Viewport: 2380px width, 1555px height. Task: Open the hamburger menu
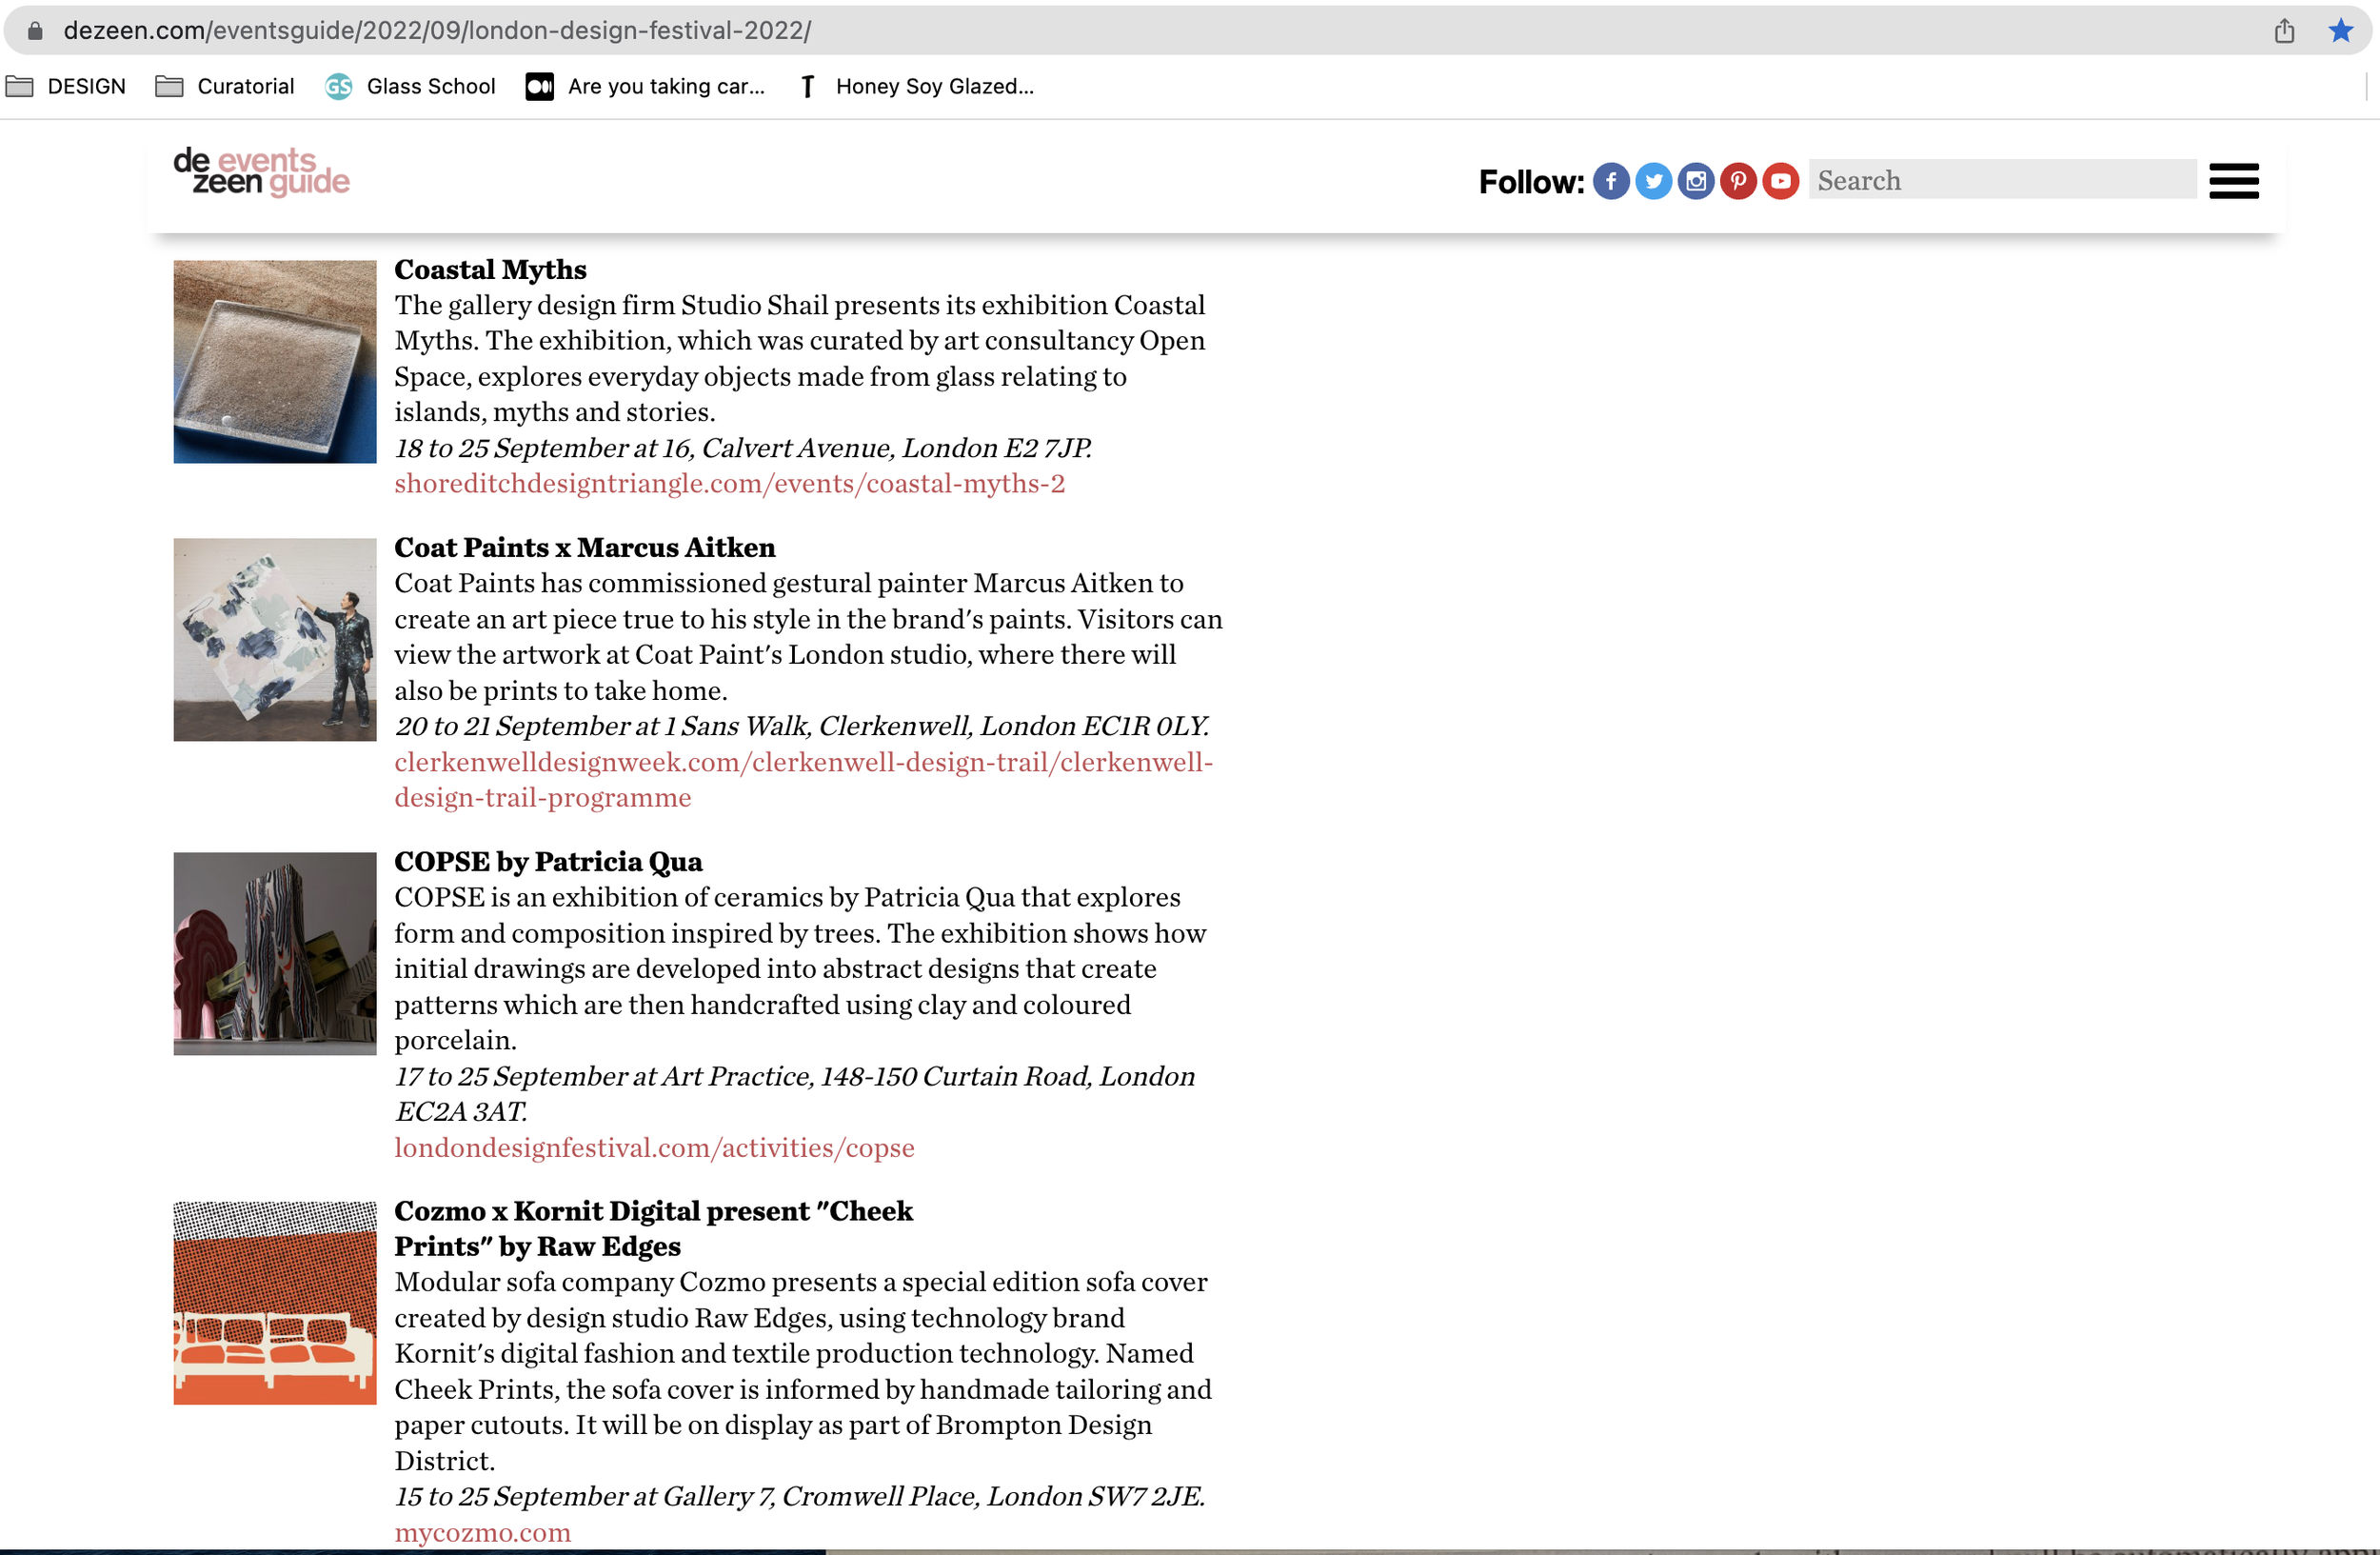(2233, 181)
